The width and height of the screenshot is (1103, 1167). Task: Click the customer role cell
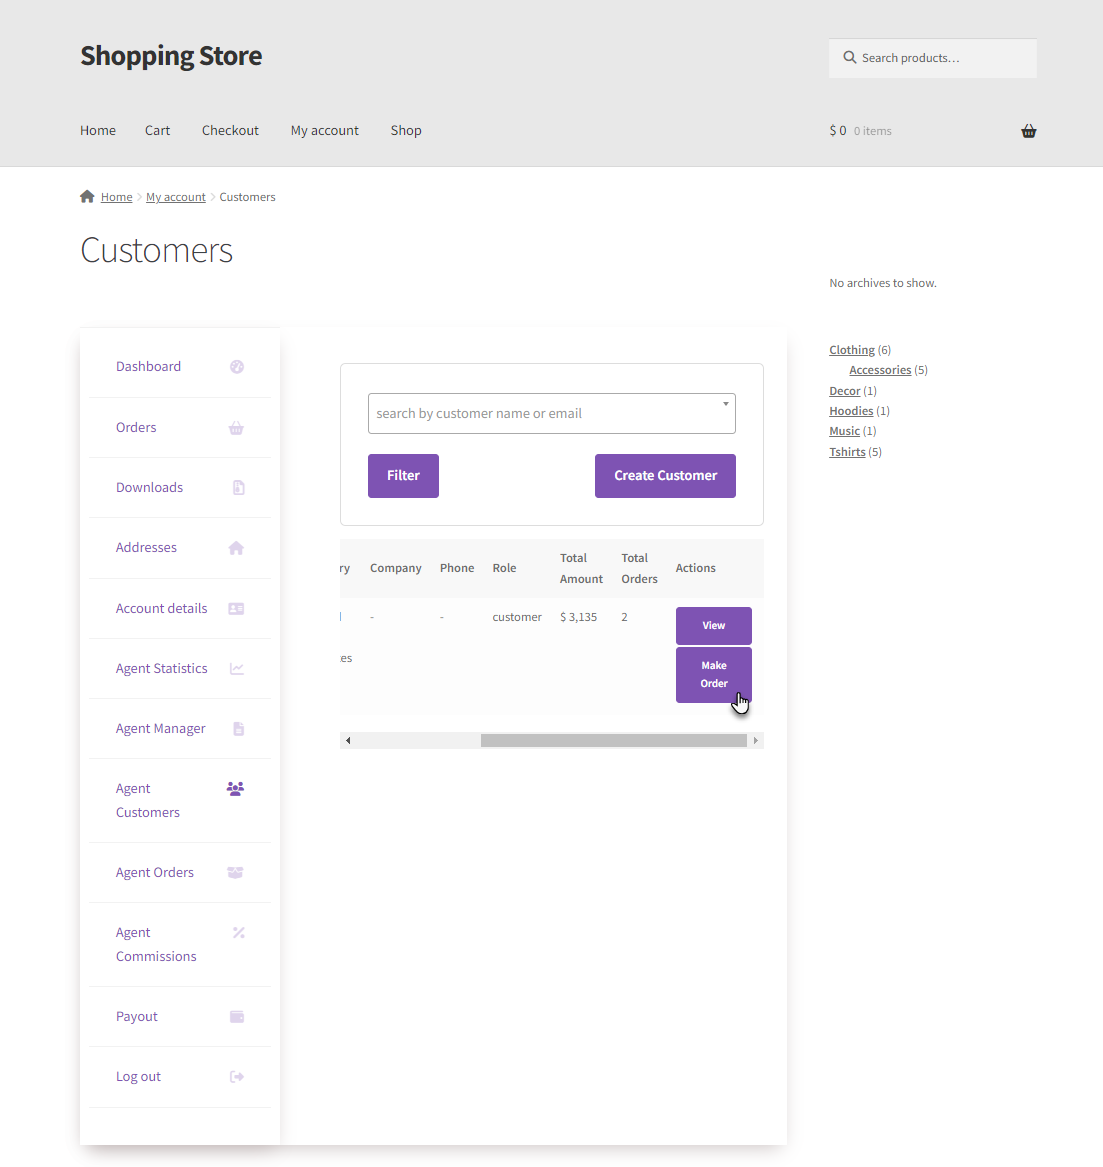517,617
